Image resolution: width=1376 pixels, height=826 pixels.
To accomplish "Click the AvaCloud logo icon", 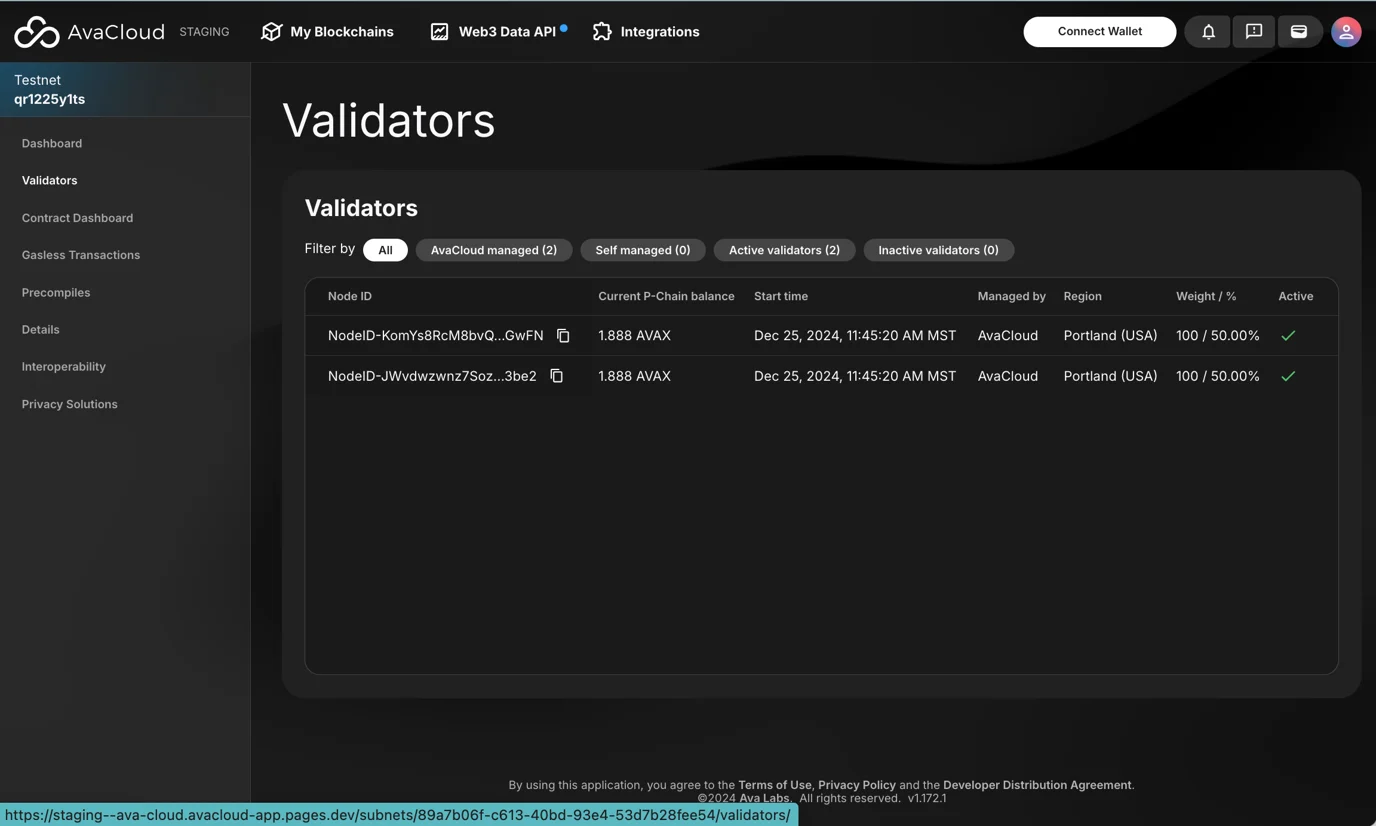I will (x=37, y=32).
